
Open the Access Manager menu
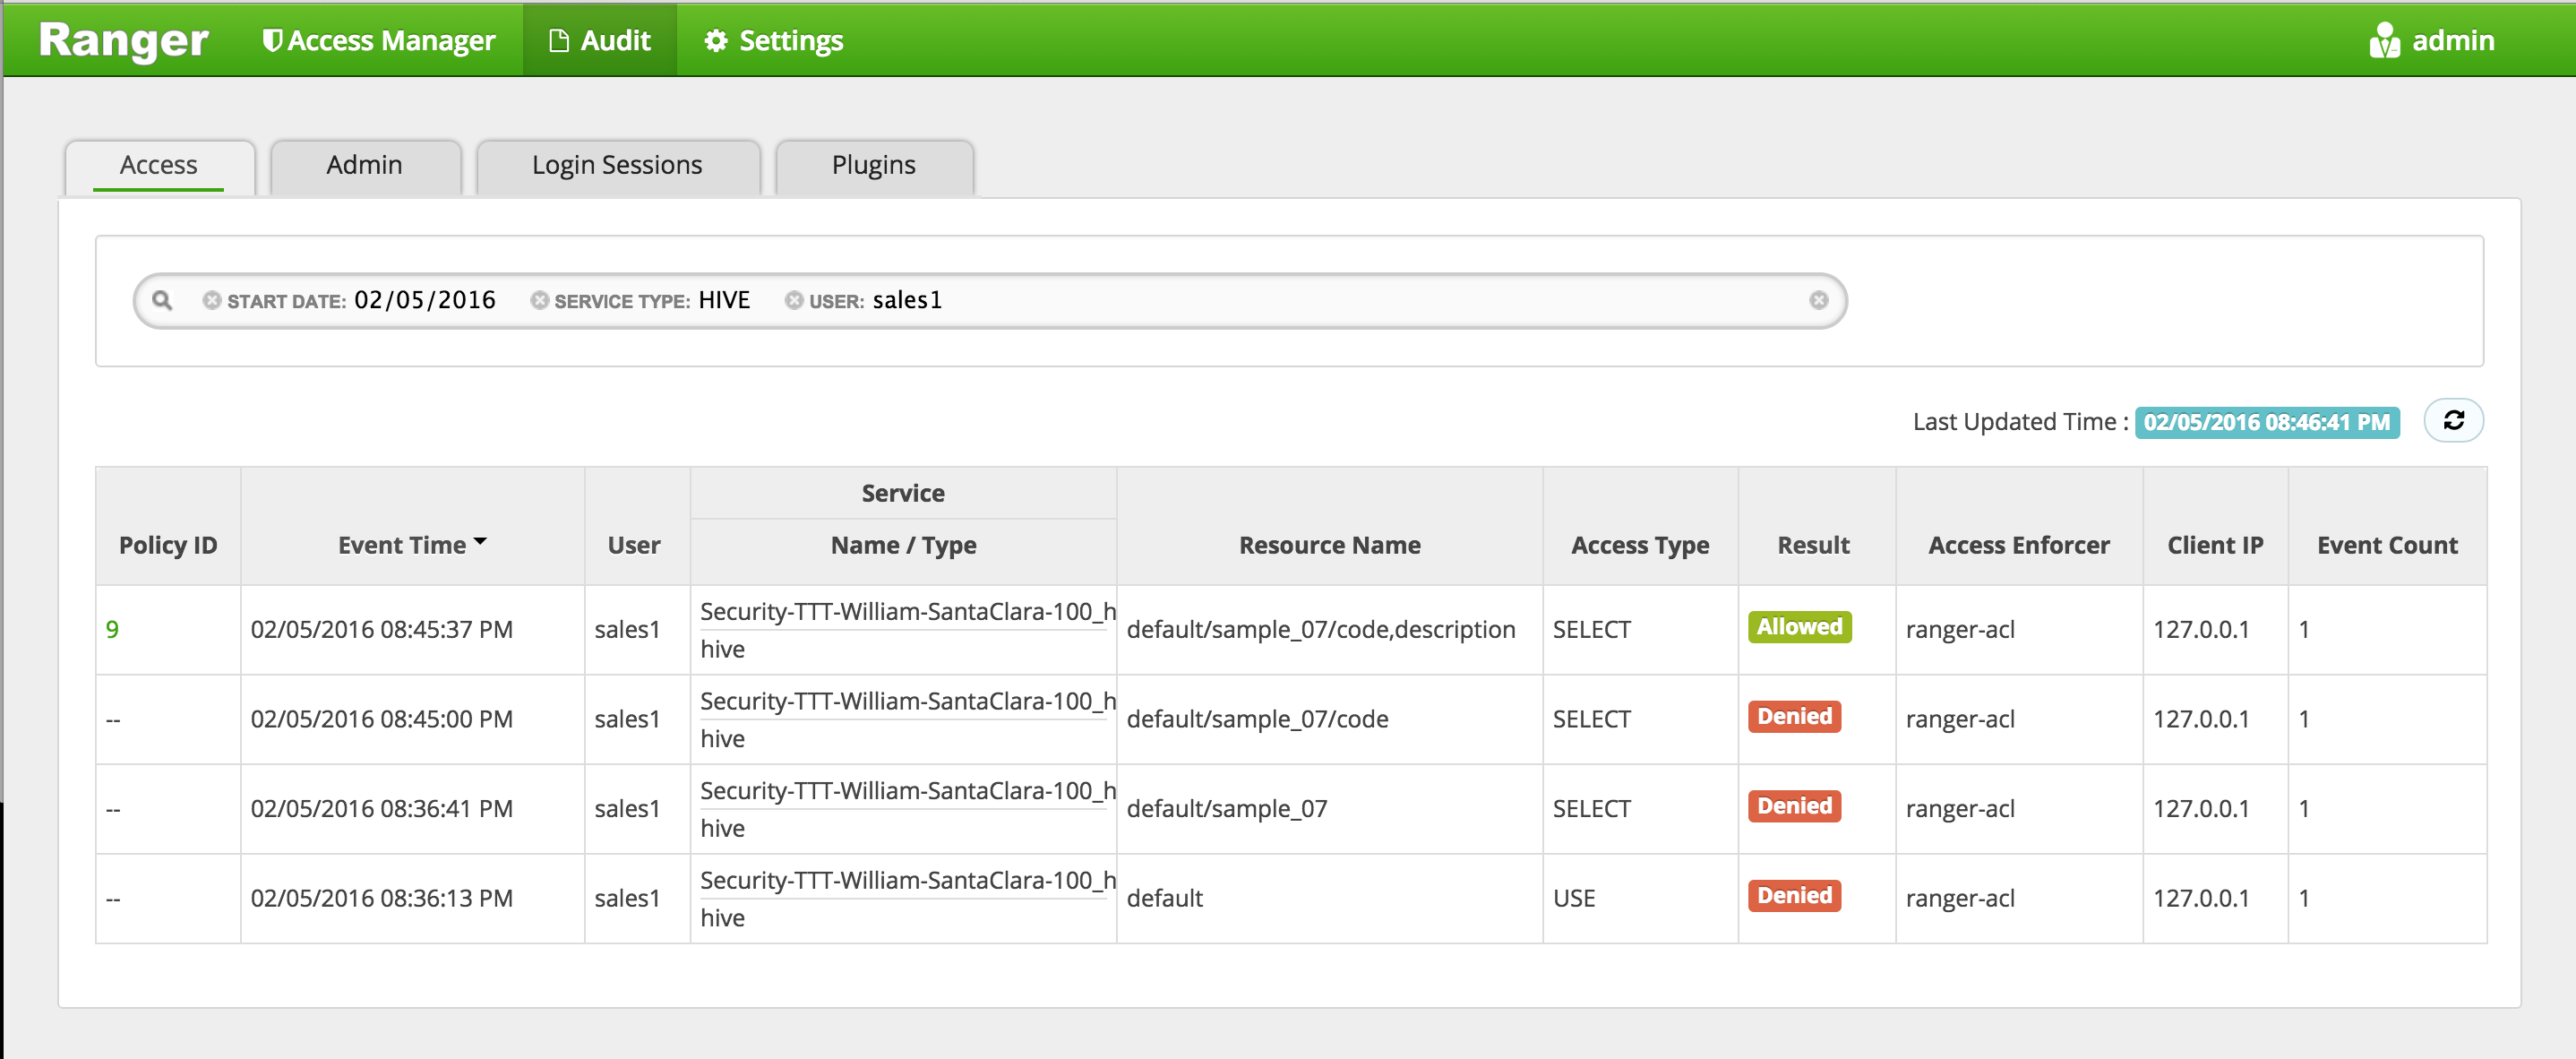click(378, 40)
